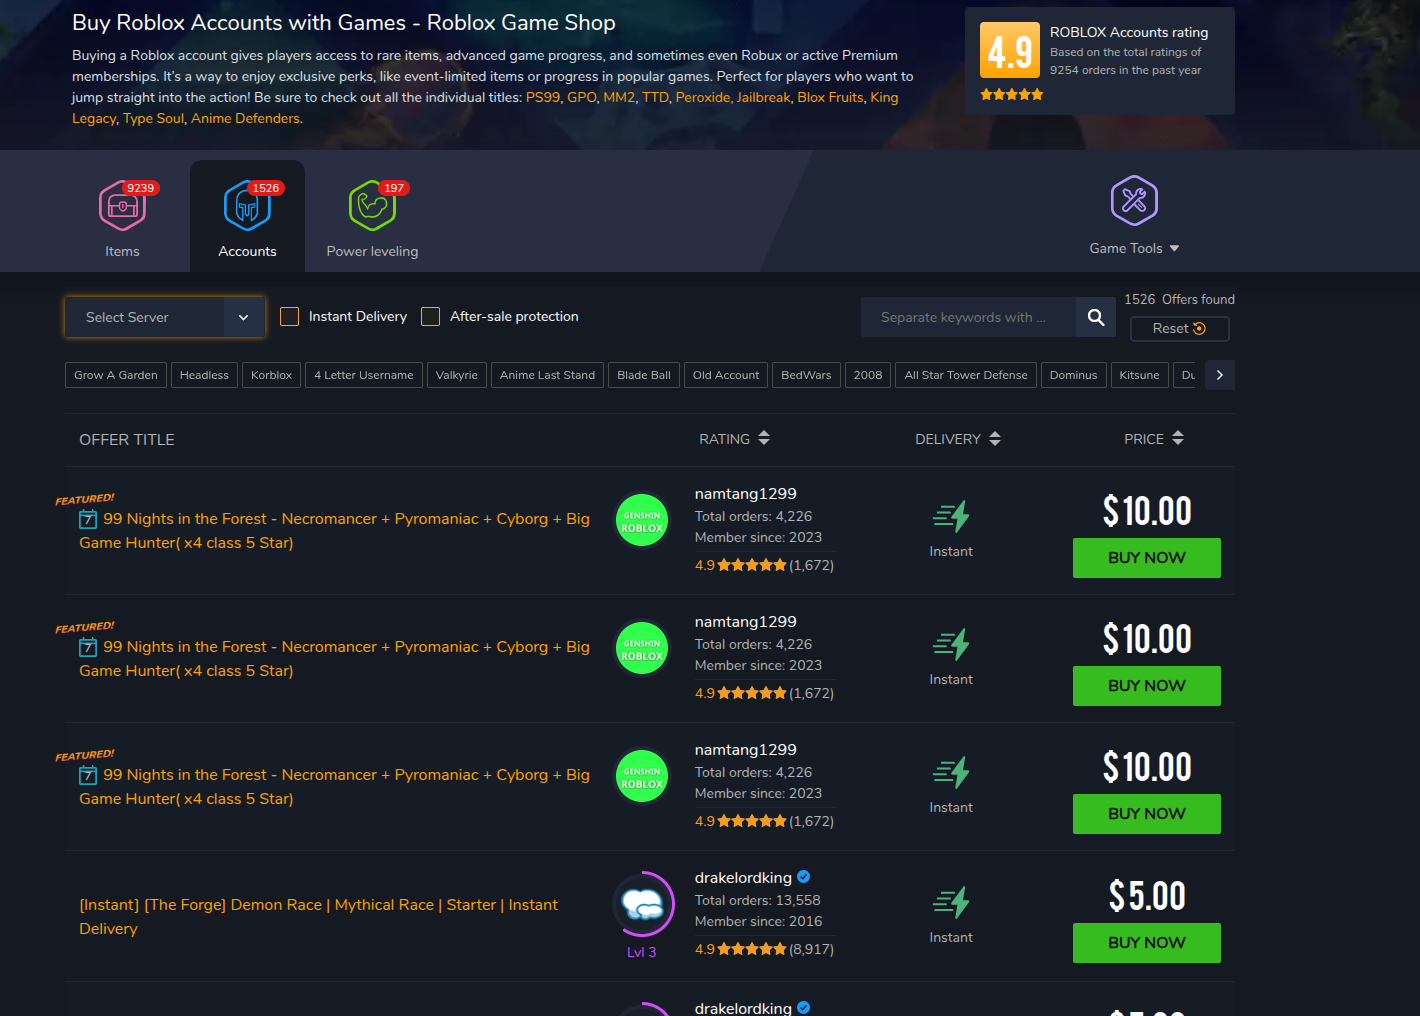Select the Accounts helmet shield icon
The width and height of the screenshot is (1420, 1016).
(247, 206)
